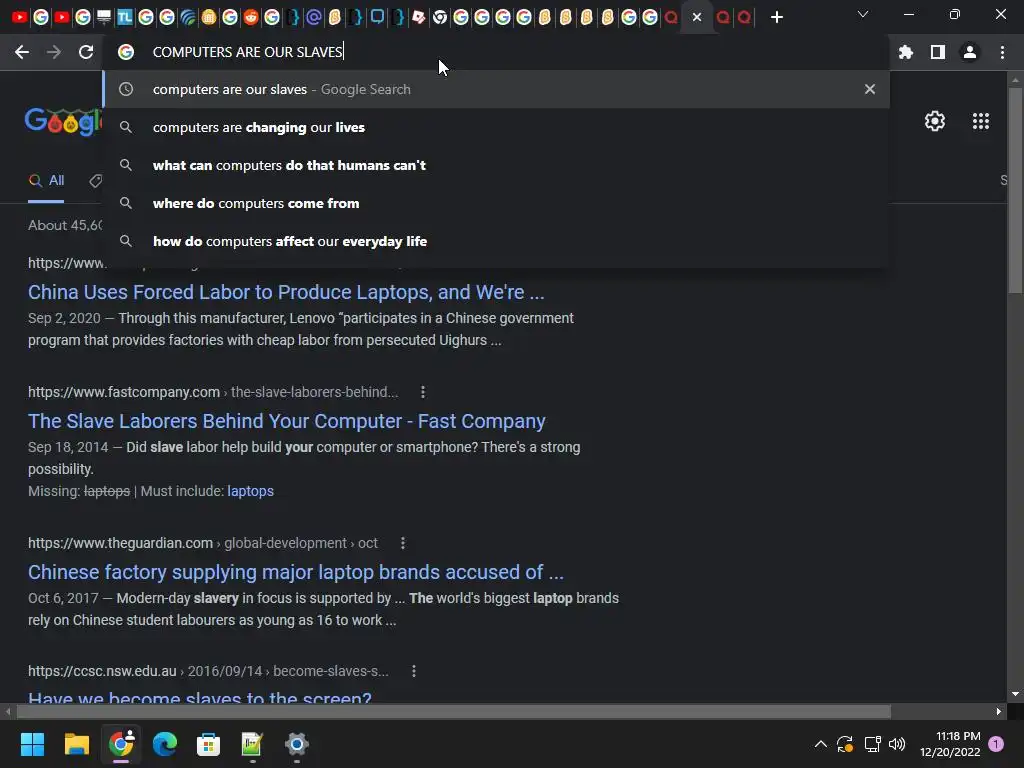This screenshot has width=1024, height=768.
Task: Open Chrome's three-dot menu
Action: pos(1002,52)
